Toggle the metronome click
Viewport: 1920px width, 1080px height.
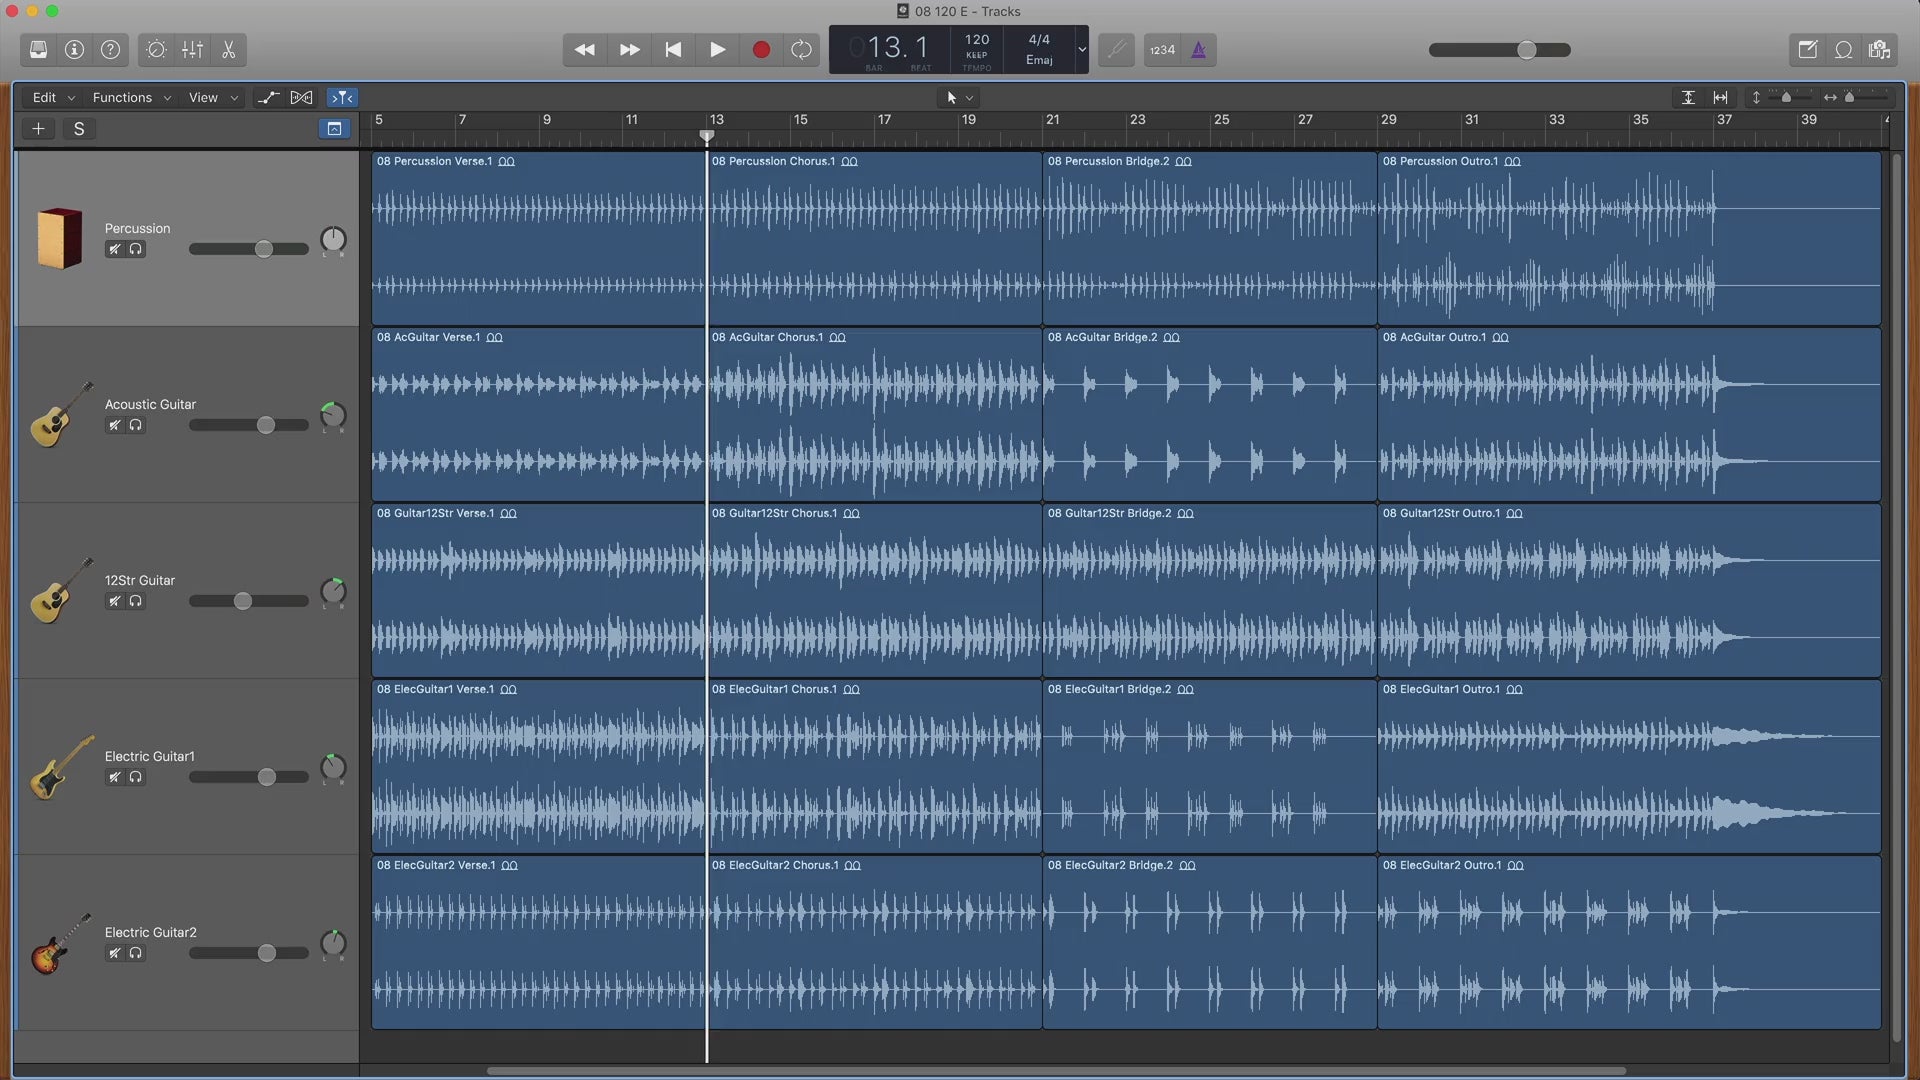click(x=1198, y=50)
